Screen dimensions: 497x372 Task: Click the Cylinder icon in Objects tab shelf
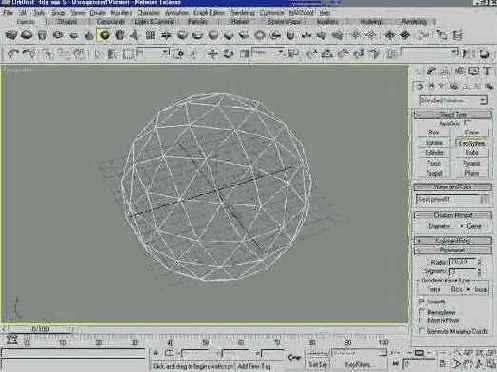[42, 35]
